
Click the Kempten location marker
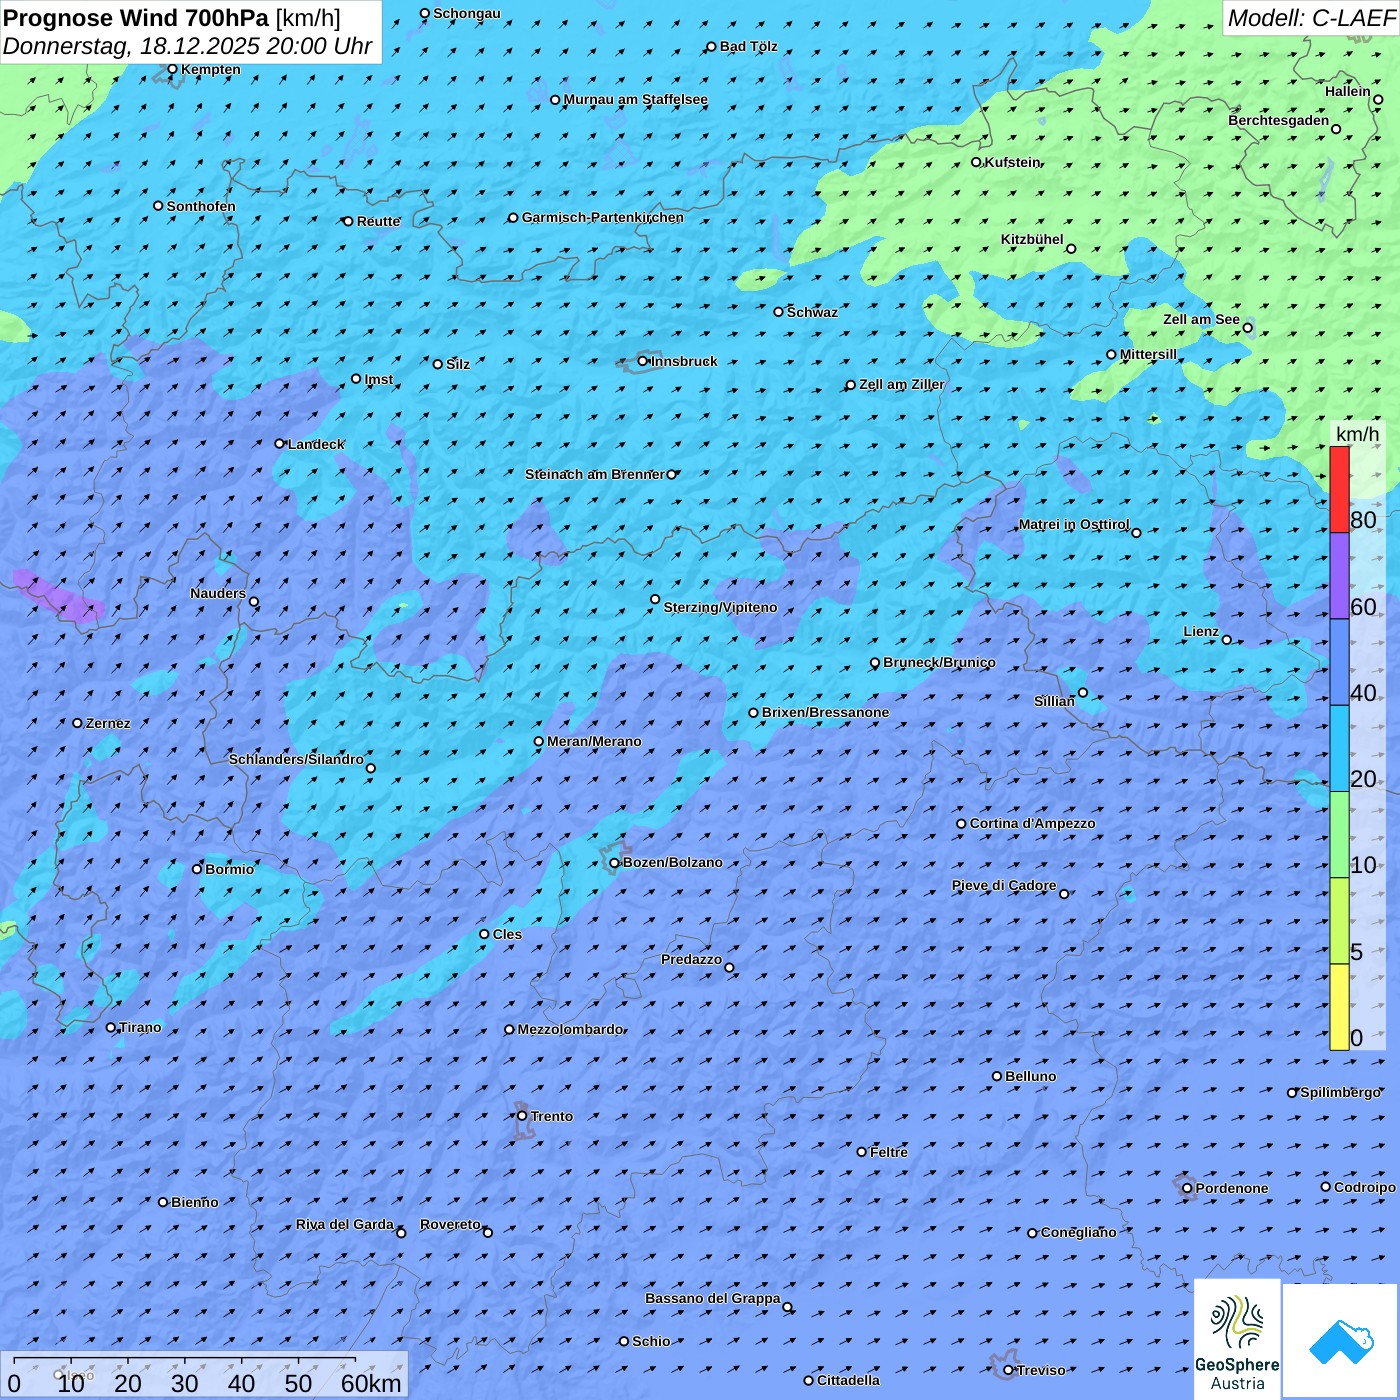click(172, 69)
